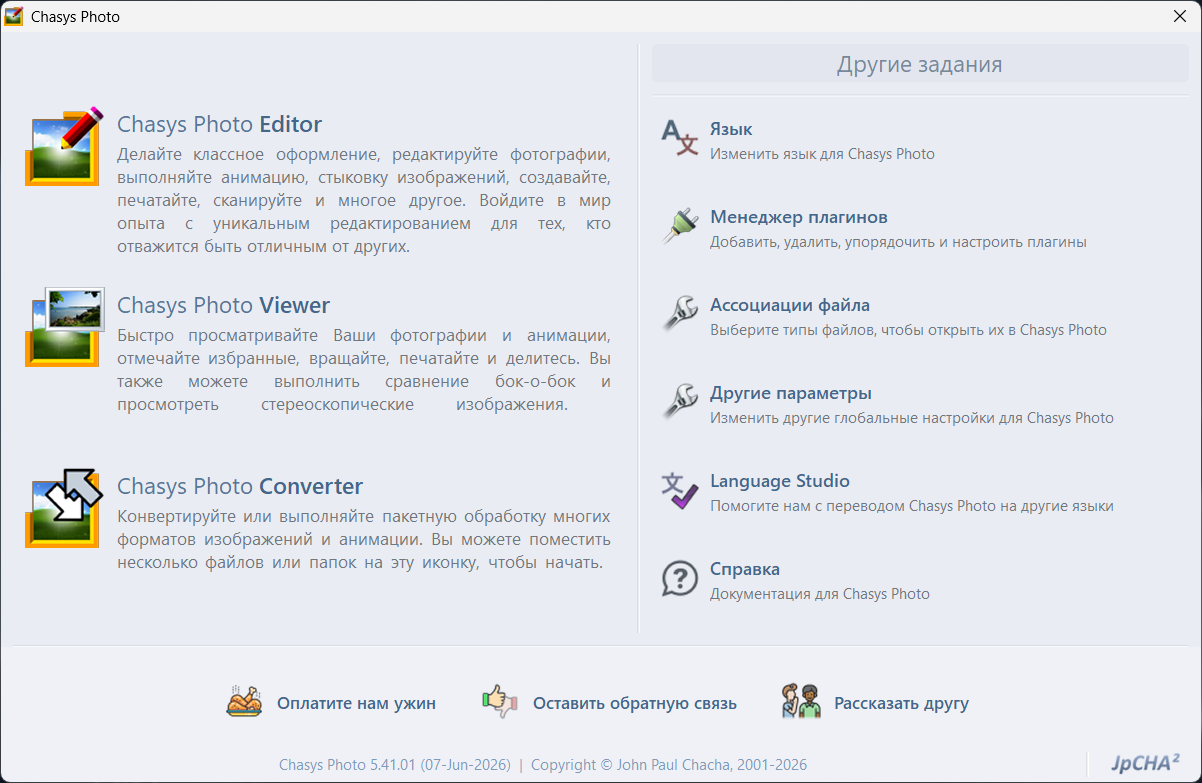1202x783 pixels.
Task: Click the Chasys Photo title bar icon
Action: 14,16
